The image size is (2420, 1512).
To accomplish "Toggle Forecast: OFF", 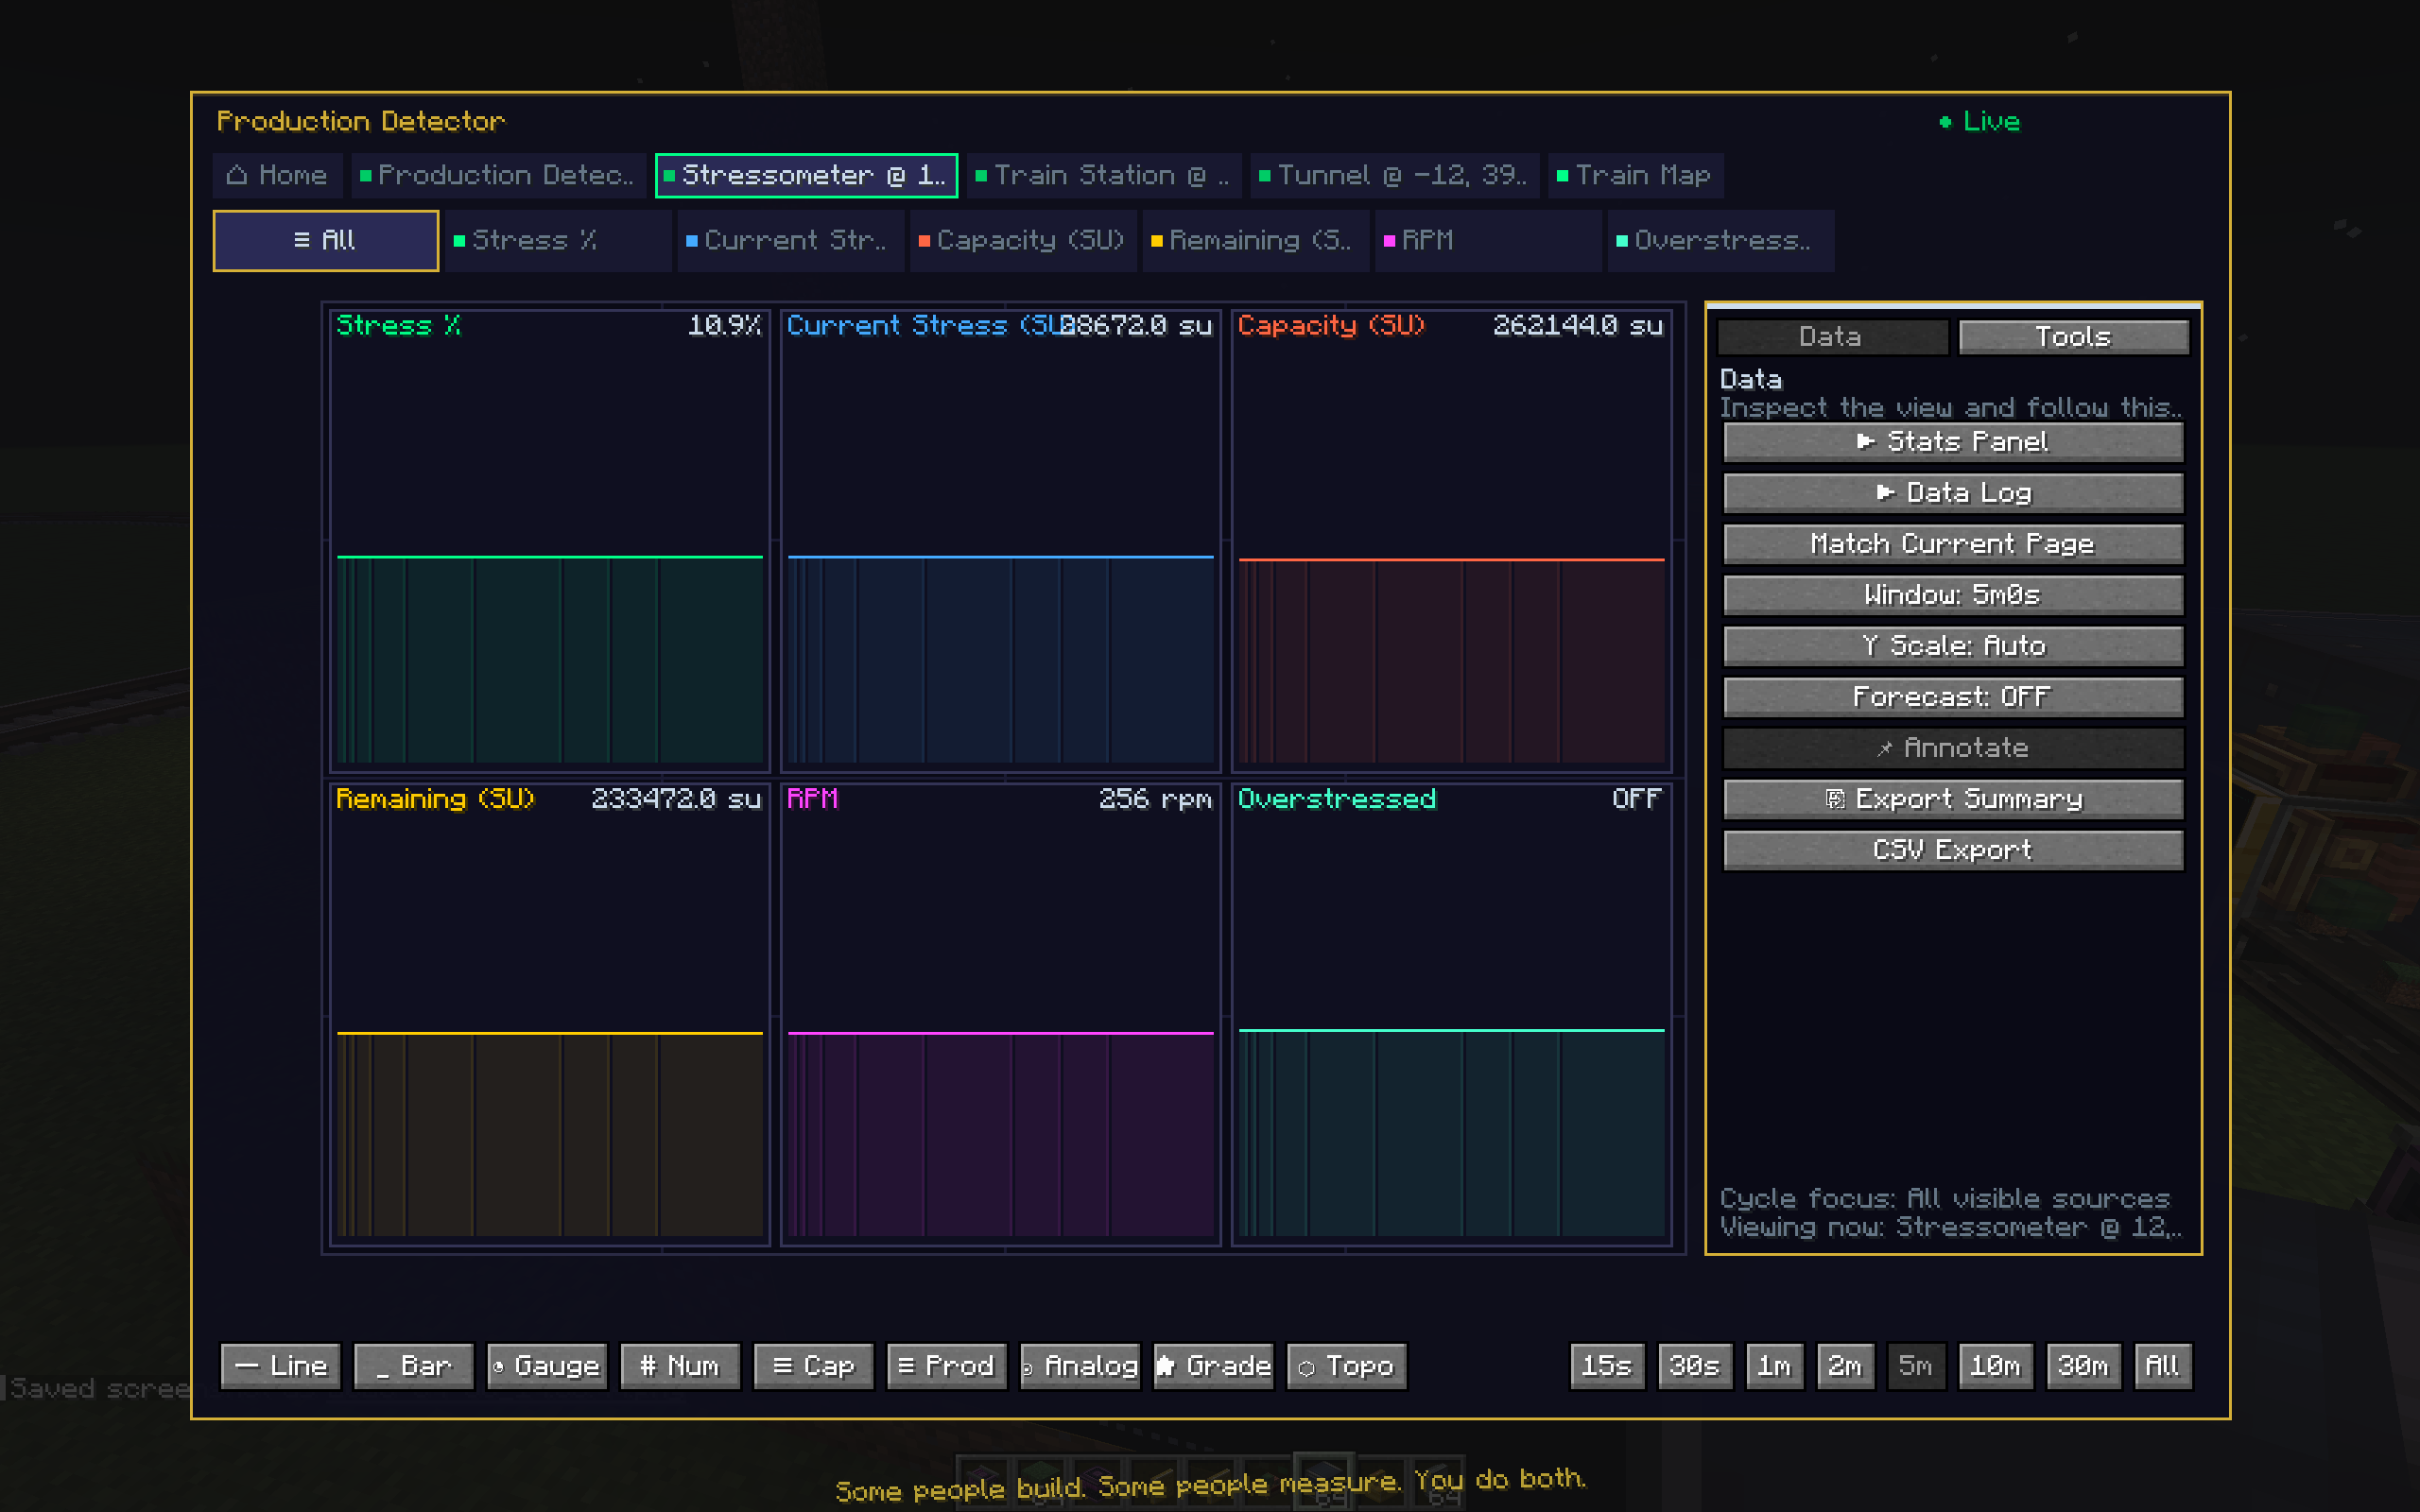I will click(x=1952, y=697).
